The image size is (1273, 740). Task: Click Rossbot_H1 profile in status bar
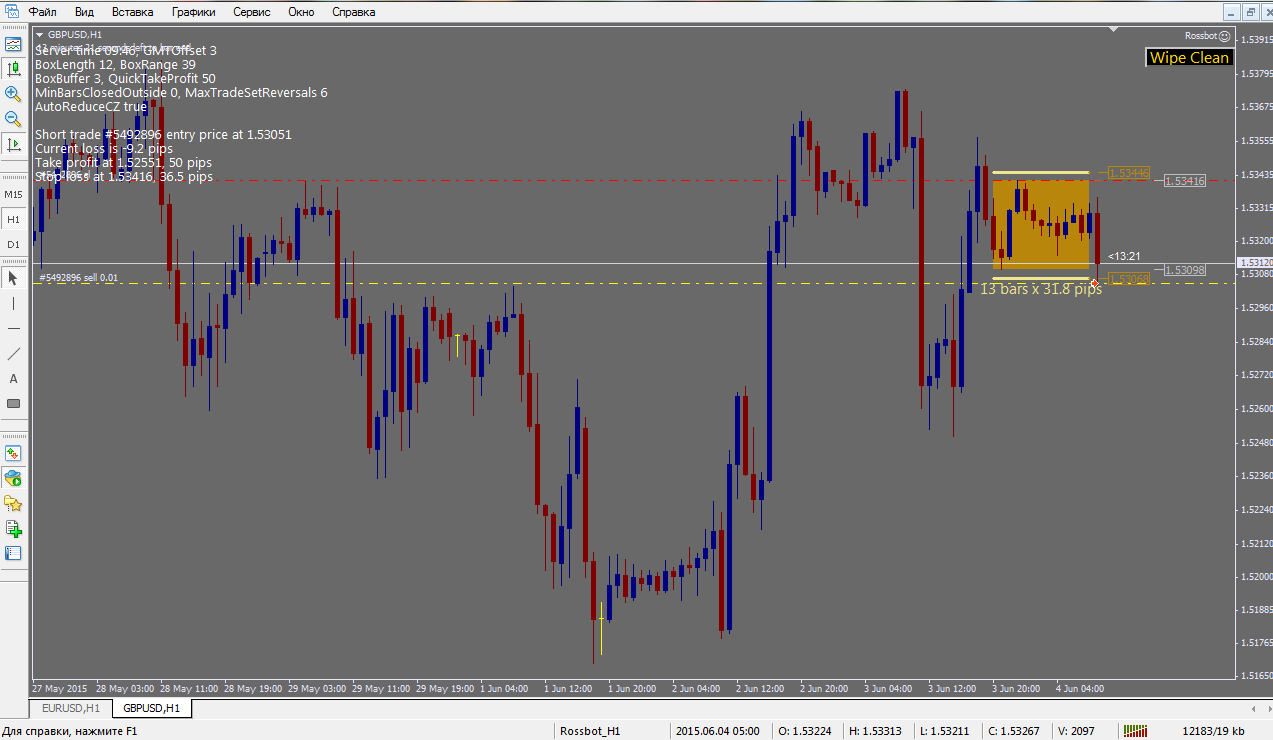coord(590,731)
